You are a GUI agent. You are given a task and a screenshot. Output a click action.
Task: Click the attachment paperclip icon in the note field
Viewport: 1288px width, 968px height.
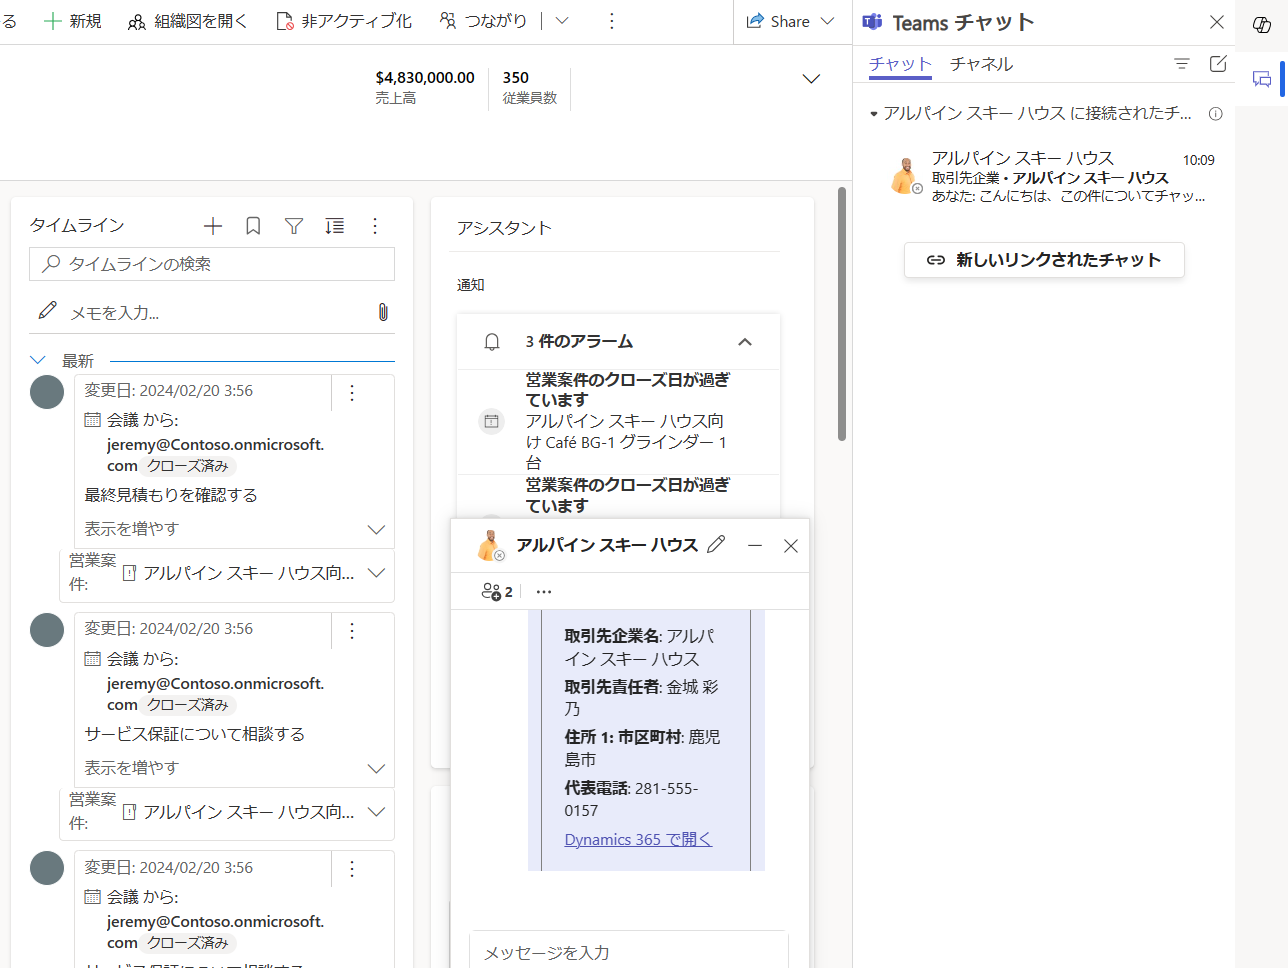coord(383,313)
